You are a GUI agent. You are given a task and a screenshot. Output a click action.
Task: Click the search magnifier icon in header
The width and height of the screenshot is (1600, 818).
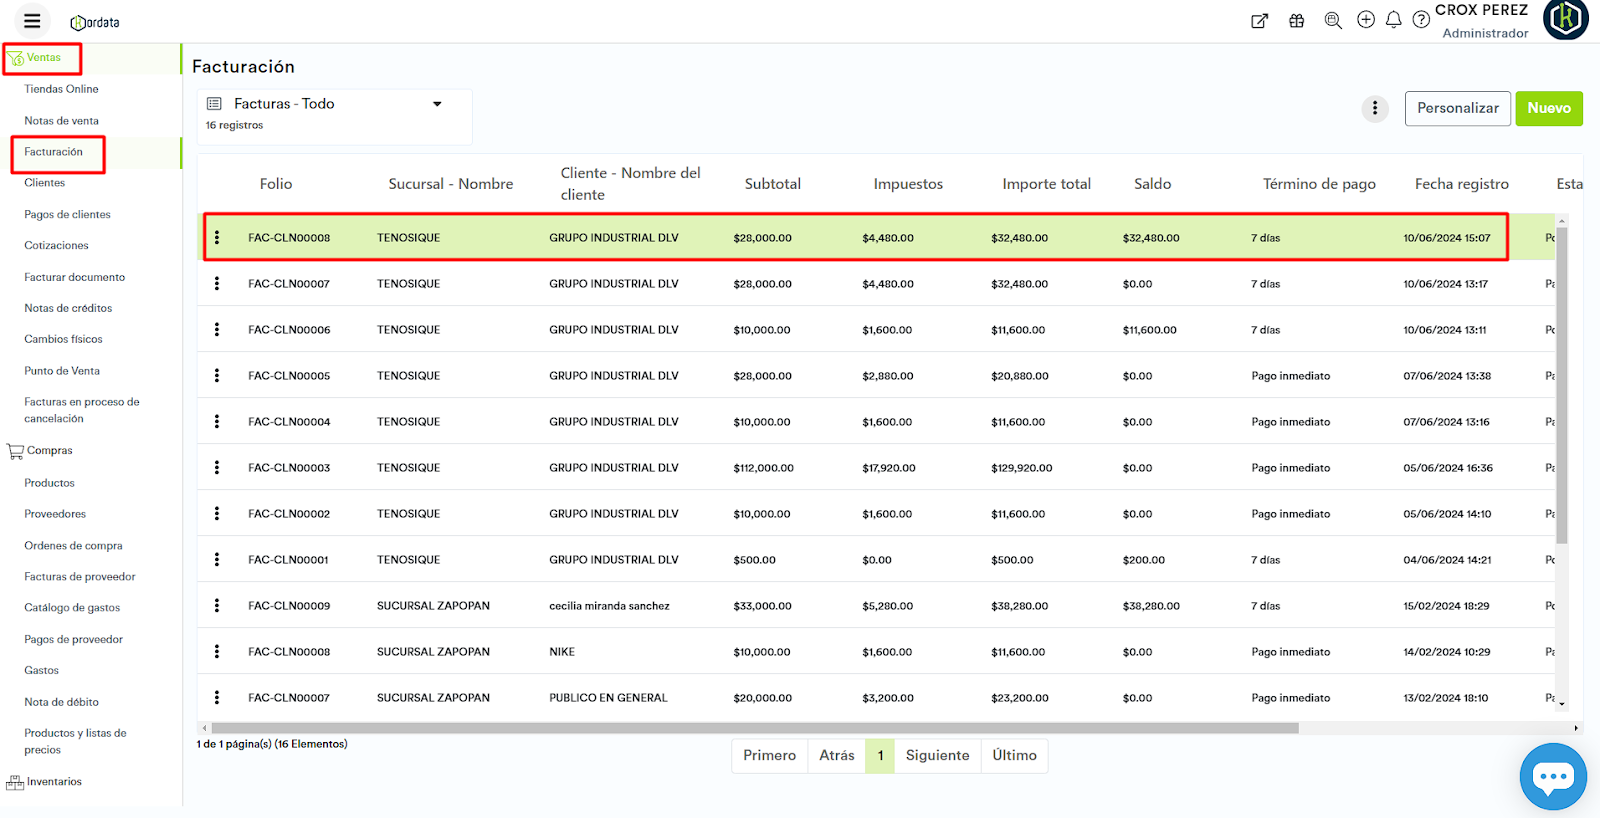1332,21
